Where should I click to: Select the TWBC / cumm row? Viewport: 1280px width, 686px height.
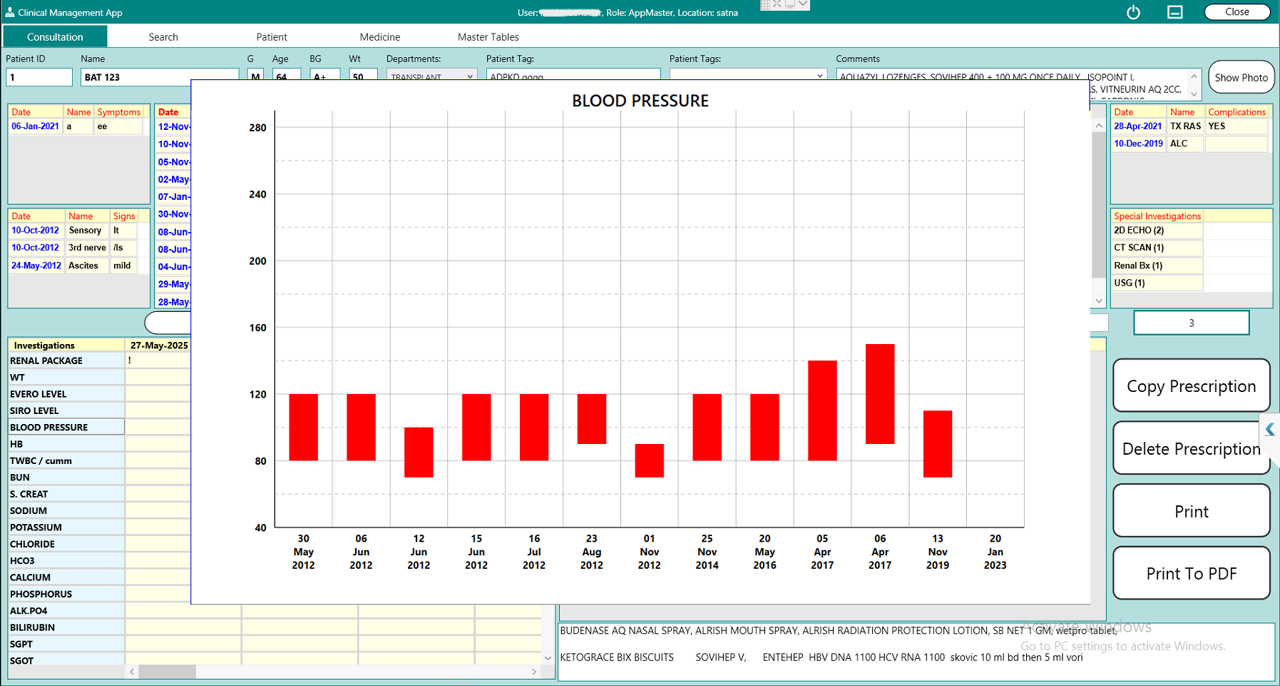coord(66,460)
